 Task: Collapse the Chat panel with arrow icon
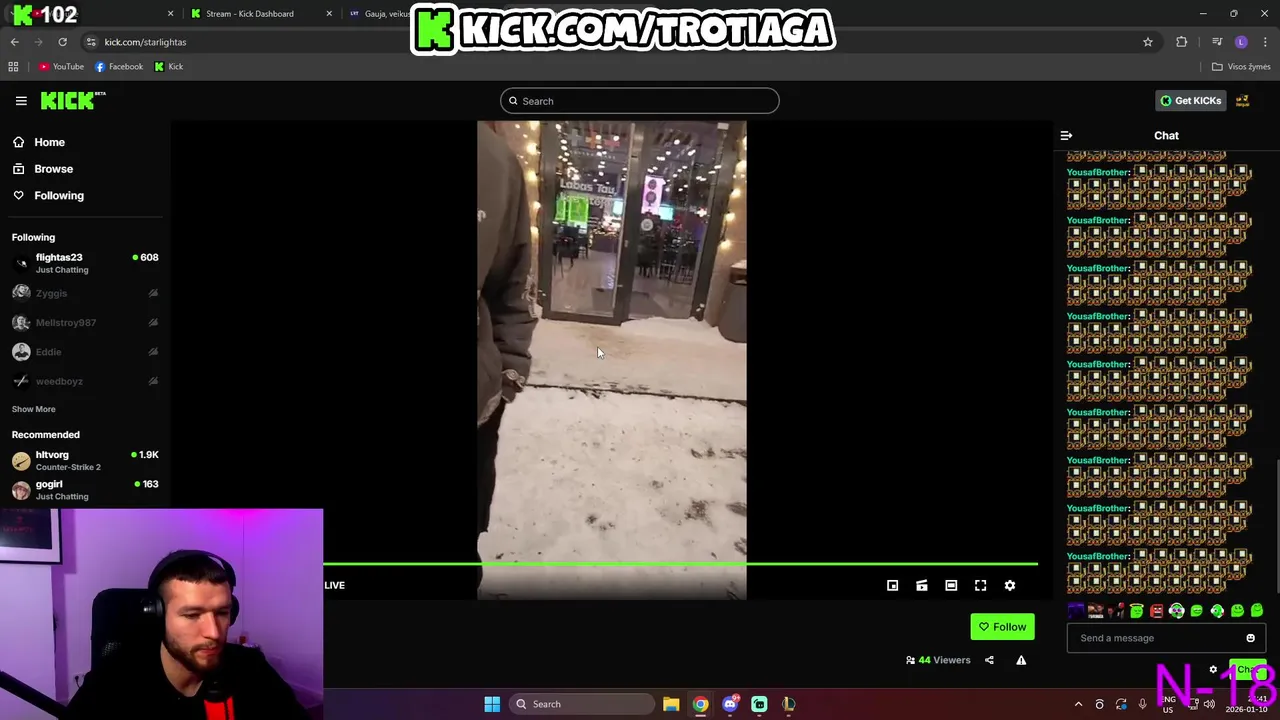coord(1066,136)
